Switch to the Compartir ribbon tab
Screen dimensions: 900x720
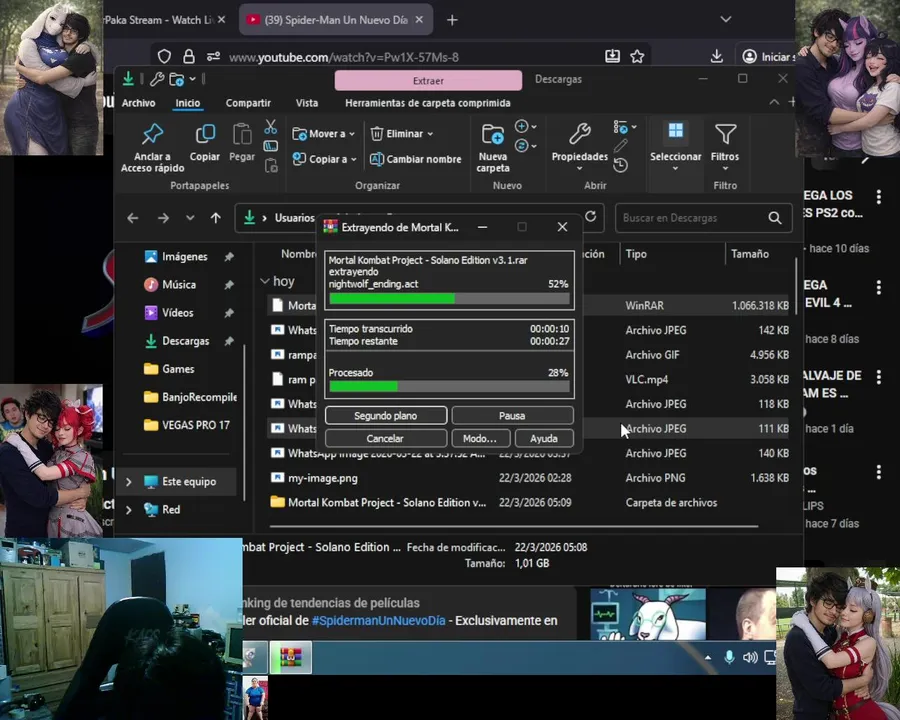tap(248, 103)
